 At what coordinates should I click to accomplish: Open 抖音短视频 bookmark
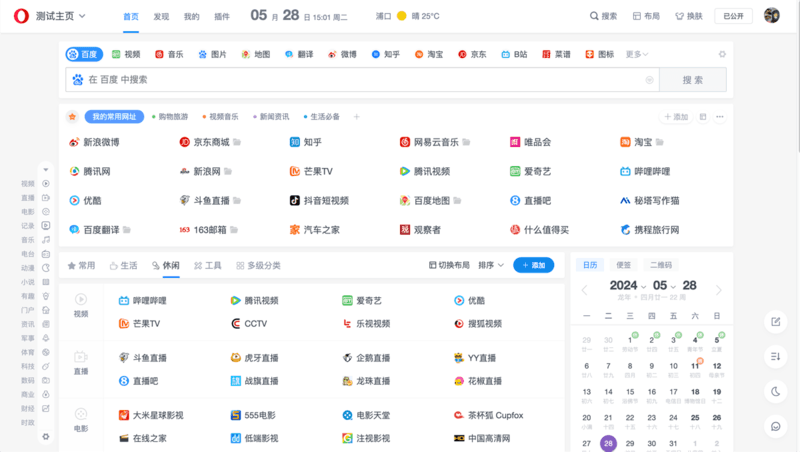click(x=319, y=200)
